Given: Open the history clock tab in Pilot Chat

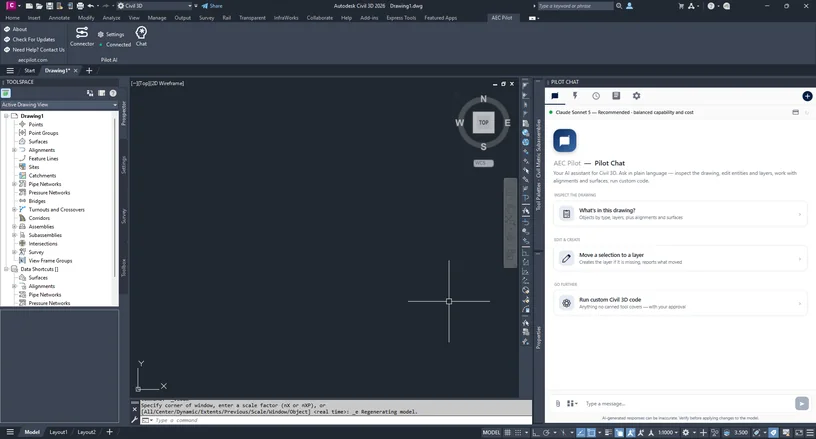Looking at the screenshot, I should pos(596,96).
